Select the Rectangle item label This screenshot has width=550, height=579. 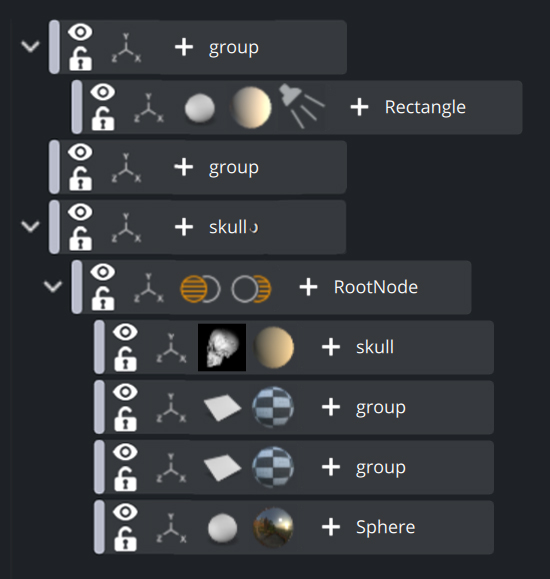(x=425, y=107)
